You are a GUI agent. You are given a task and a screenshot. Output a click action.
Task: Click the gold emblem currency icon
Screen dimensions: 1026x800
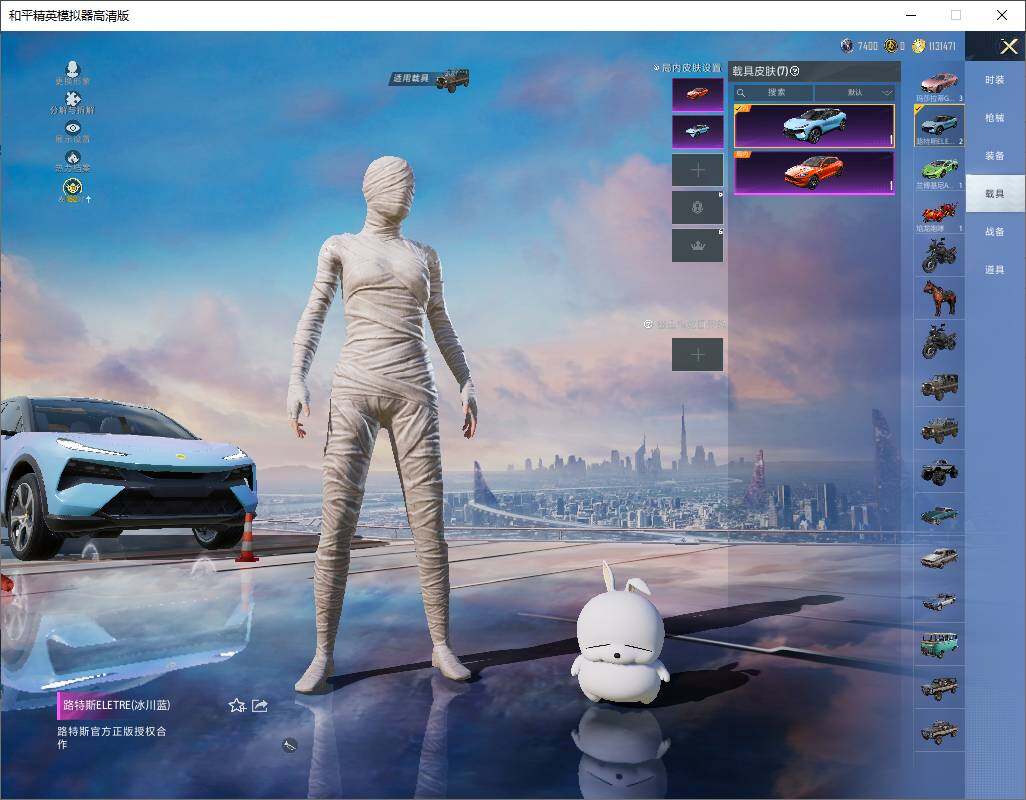891,45
